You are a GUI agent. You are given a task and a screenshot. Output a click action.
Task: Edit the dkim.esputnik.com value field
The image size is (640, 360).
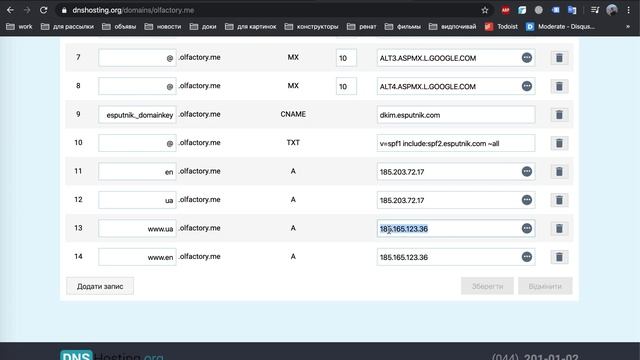point(456,115)
